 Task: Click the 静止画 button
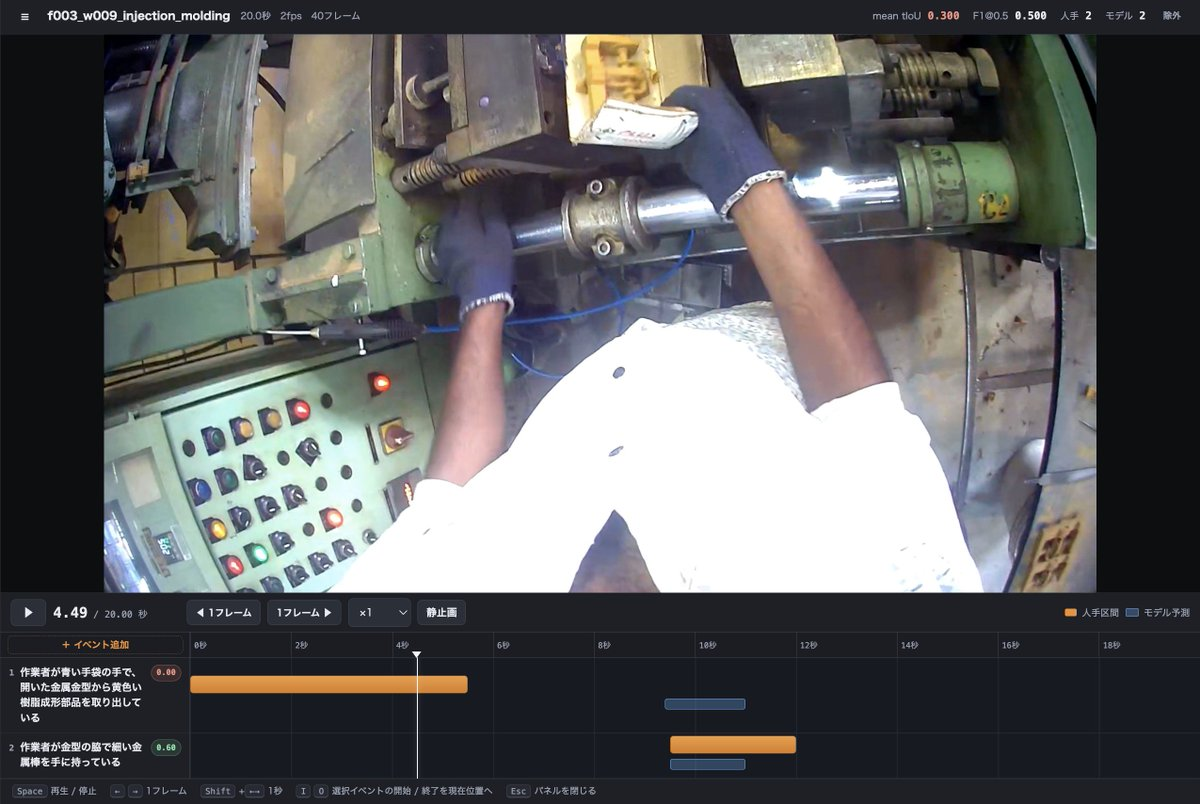point(441,612)
